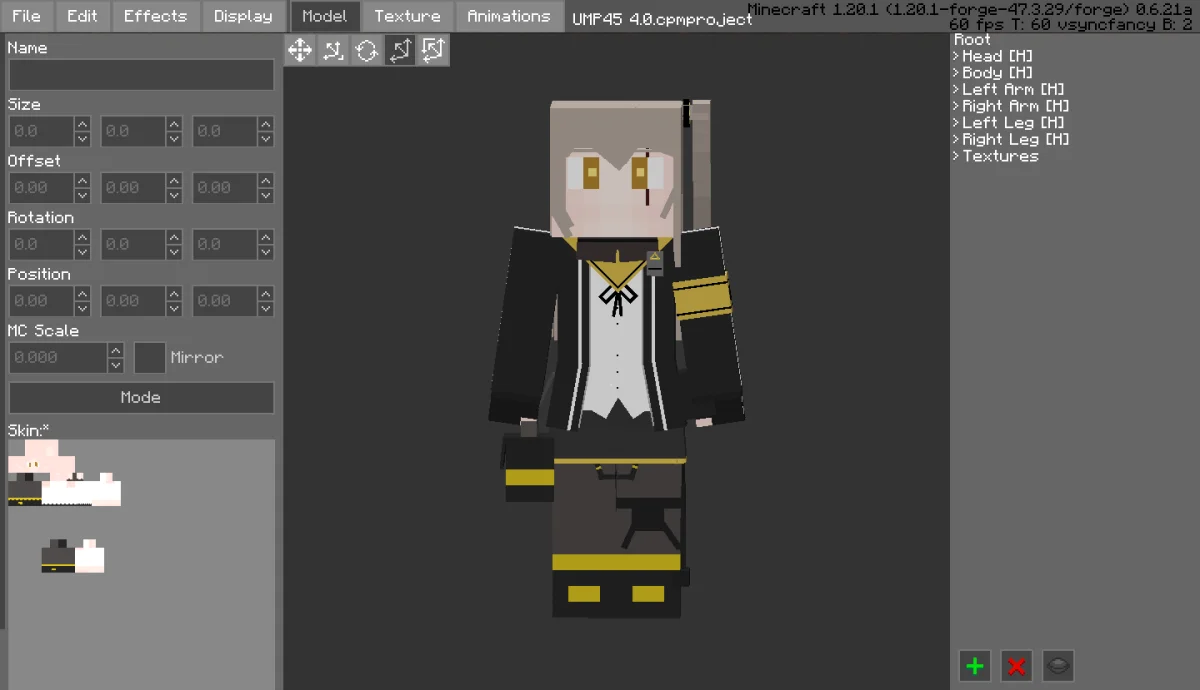This screenshot has width=1200, height=690.
Task: Decrease the third Position value with down arrow
Action: (x=266, y=308)
